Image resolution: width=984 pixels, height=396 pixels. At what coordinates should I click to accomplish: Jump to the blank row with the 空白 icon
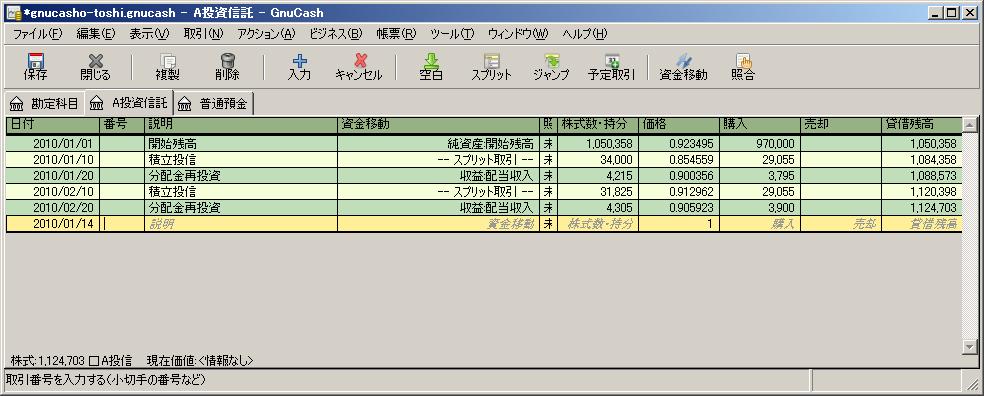point(430,67)
